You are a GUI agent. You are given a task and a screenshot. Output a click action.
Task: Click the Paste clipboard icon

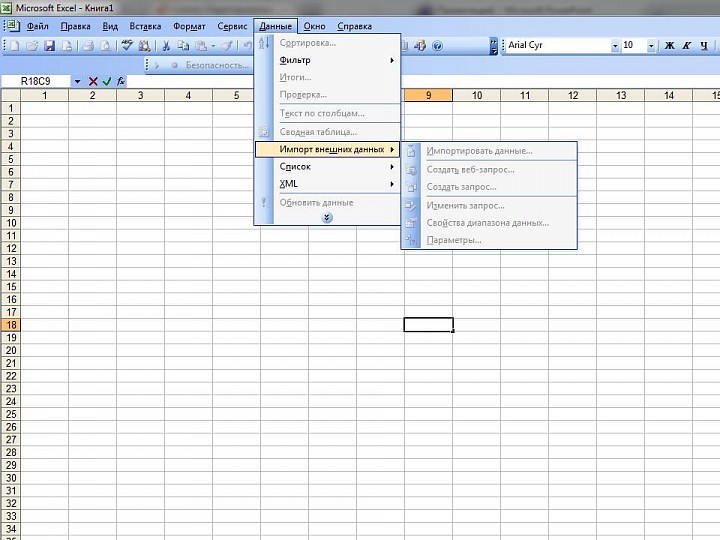pos(201,45)
